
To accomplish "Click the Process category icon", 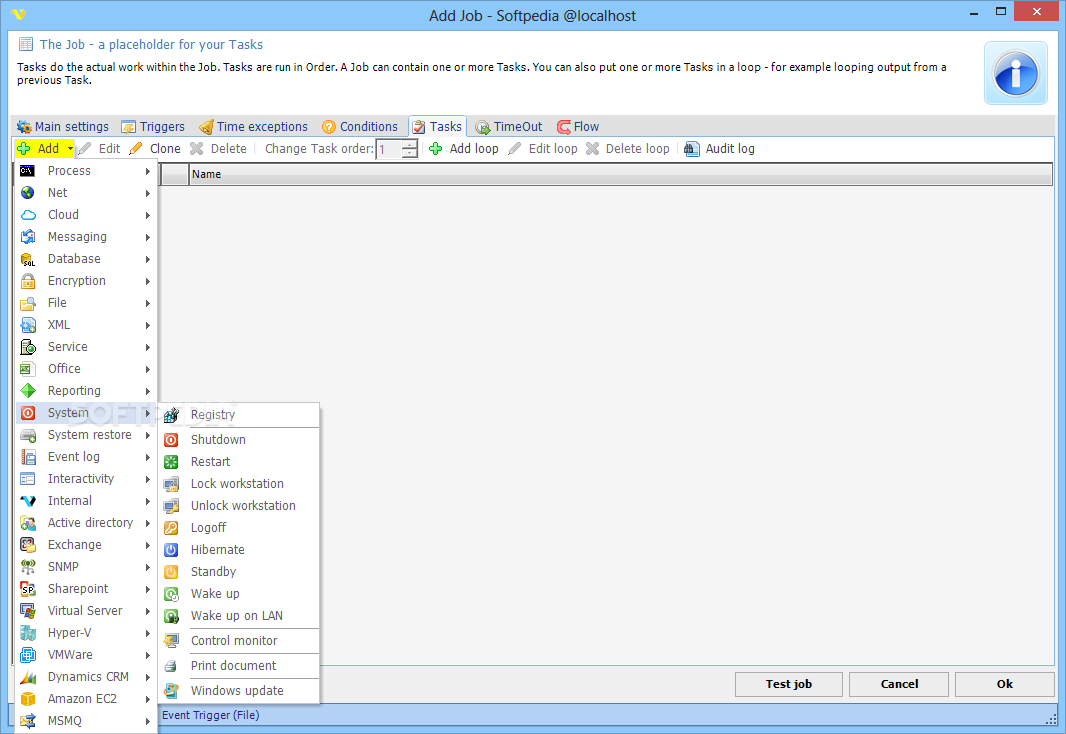I will (27, 171).
